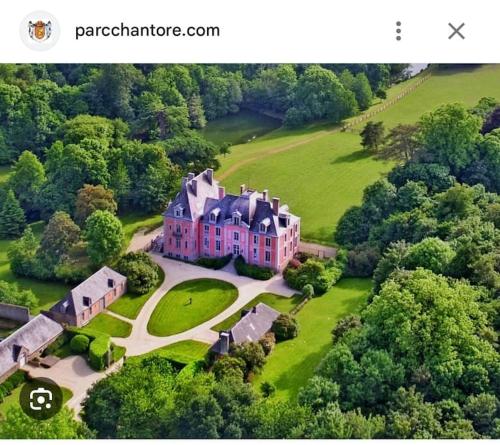
Task: Open the parcchantore.com source link
Action: pyautogui.click(x=147, y=31)
